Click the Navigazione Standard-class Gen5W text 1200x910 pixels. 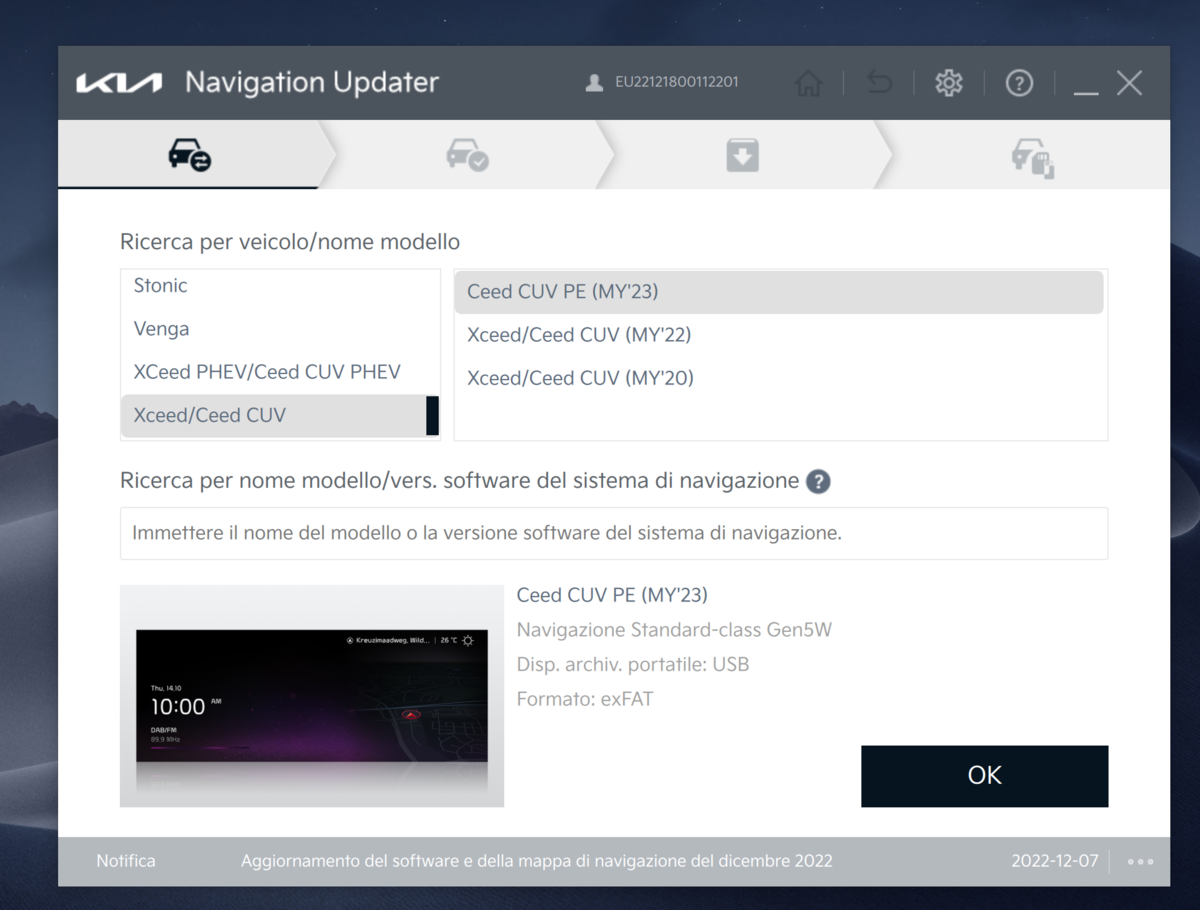674,630
